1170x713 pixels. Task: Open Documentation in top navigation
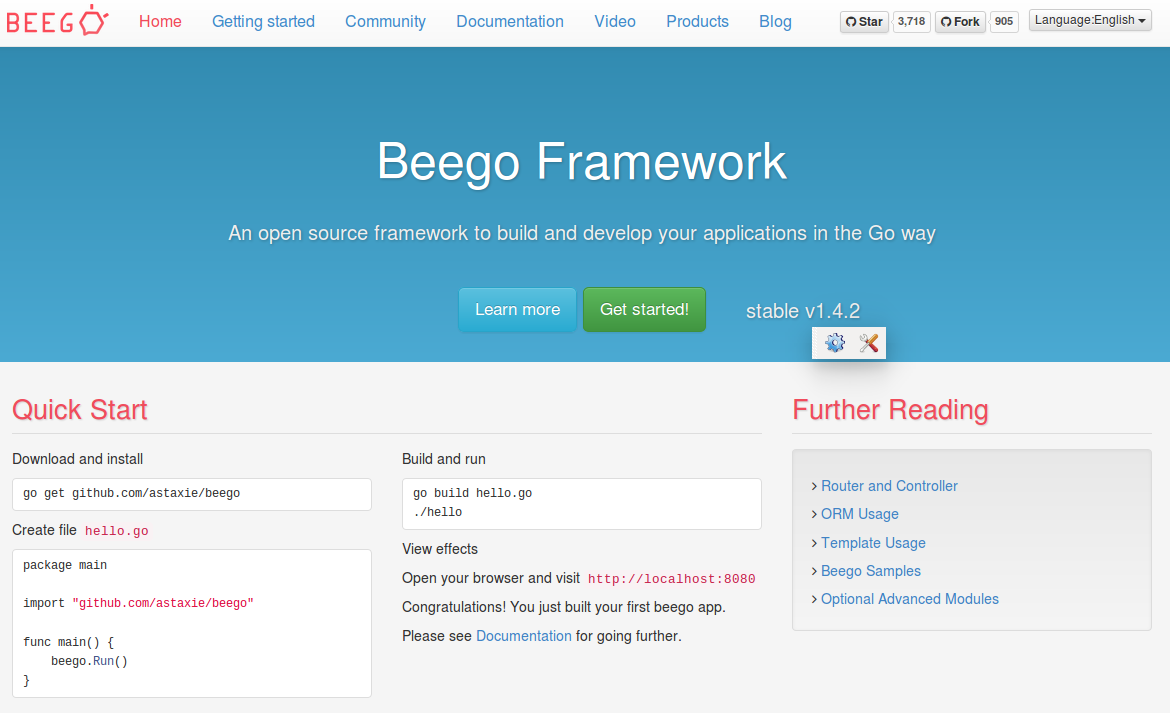510,22
